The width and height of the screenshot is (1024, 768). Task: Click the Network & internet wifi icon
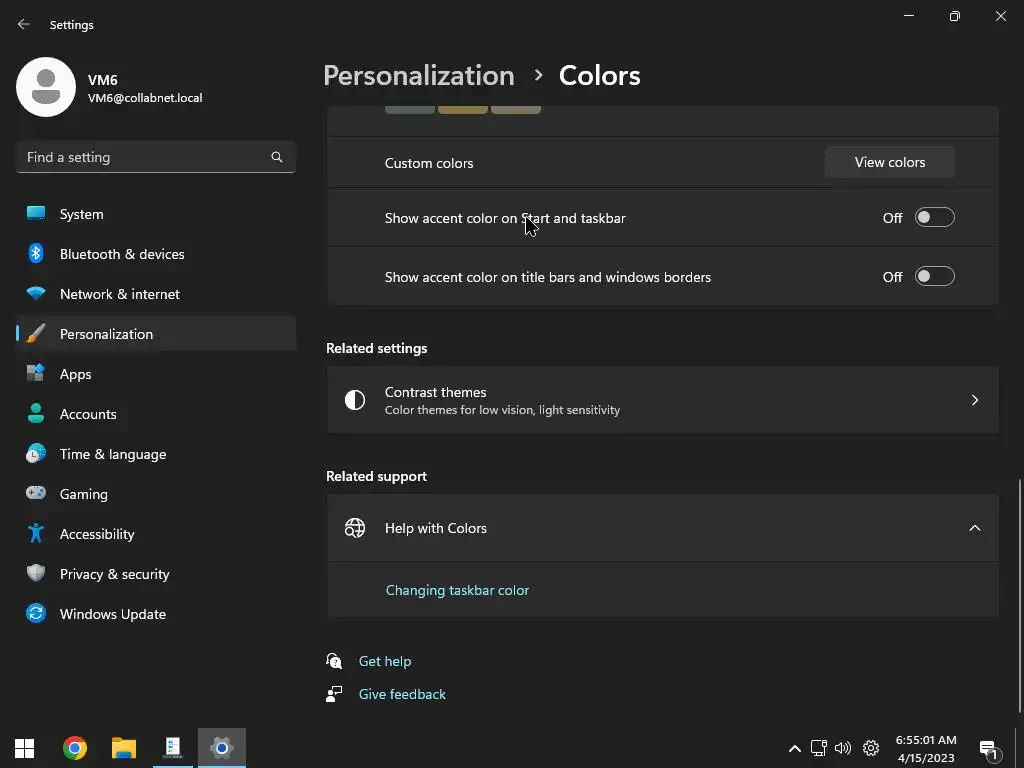tap(36, 294)
